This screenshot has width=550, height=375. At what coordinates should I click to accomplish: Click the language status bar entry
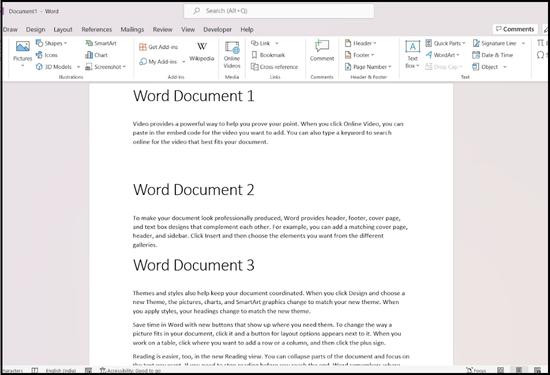(x=61, y=370)
